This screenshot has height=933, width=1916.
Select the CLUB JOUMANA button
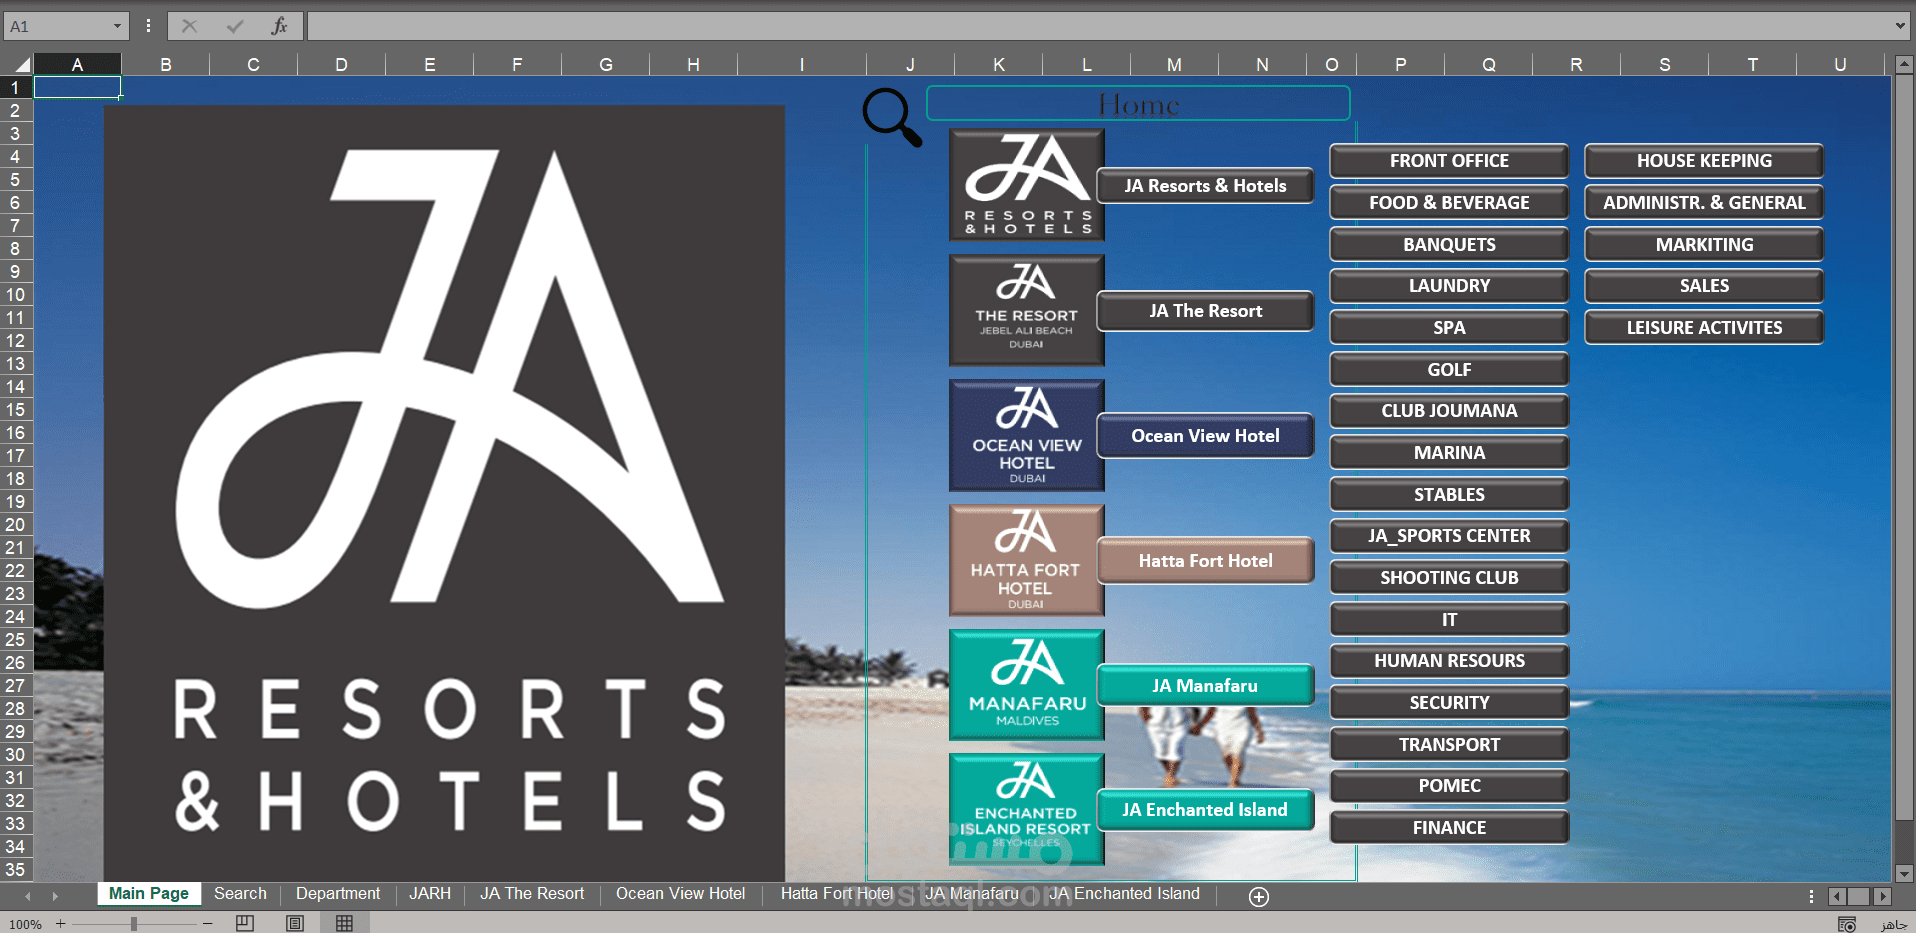point(1449,411)
